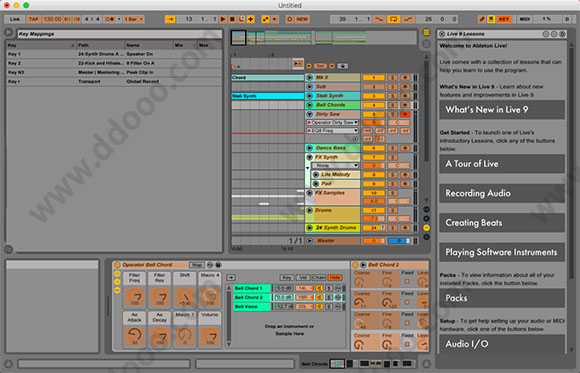Image resolution: width=580 pixels, height=373 pixels.
Task: Click the Arrangement overdub plus icon
Action: (251, 19)
